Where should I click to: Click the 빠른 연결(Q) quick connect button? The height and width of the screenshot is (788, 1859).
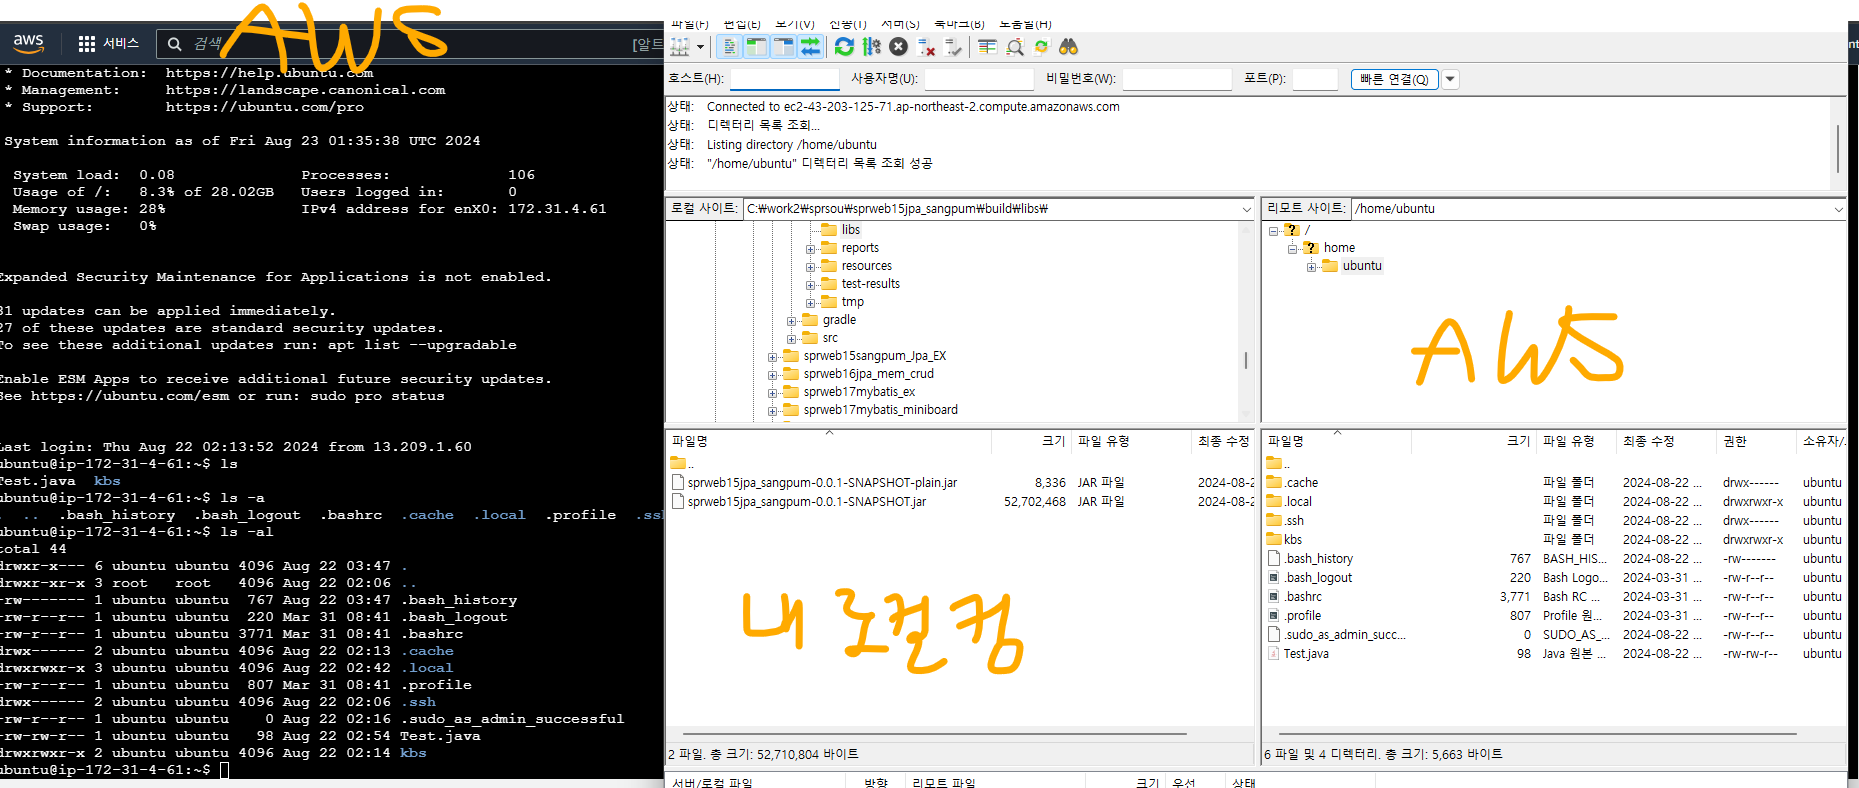coord(1394,79)
